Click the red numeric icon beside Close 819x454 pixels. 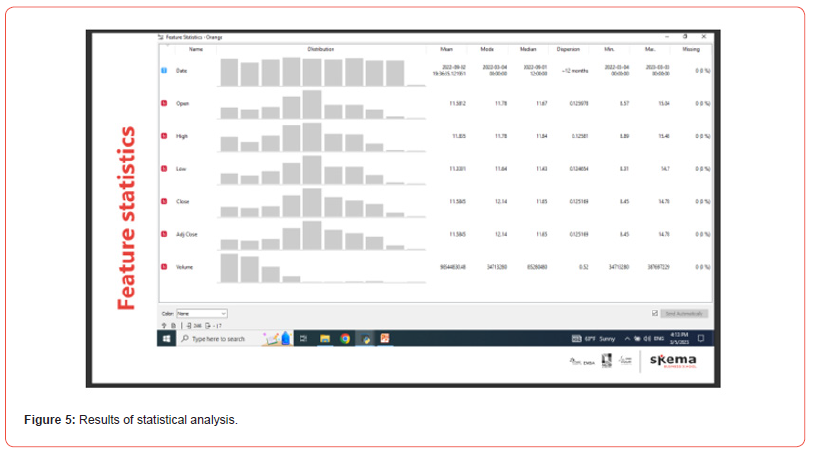pyautogui.click(x=164, y=201)
